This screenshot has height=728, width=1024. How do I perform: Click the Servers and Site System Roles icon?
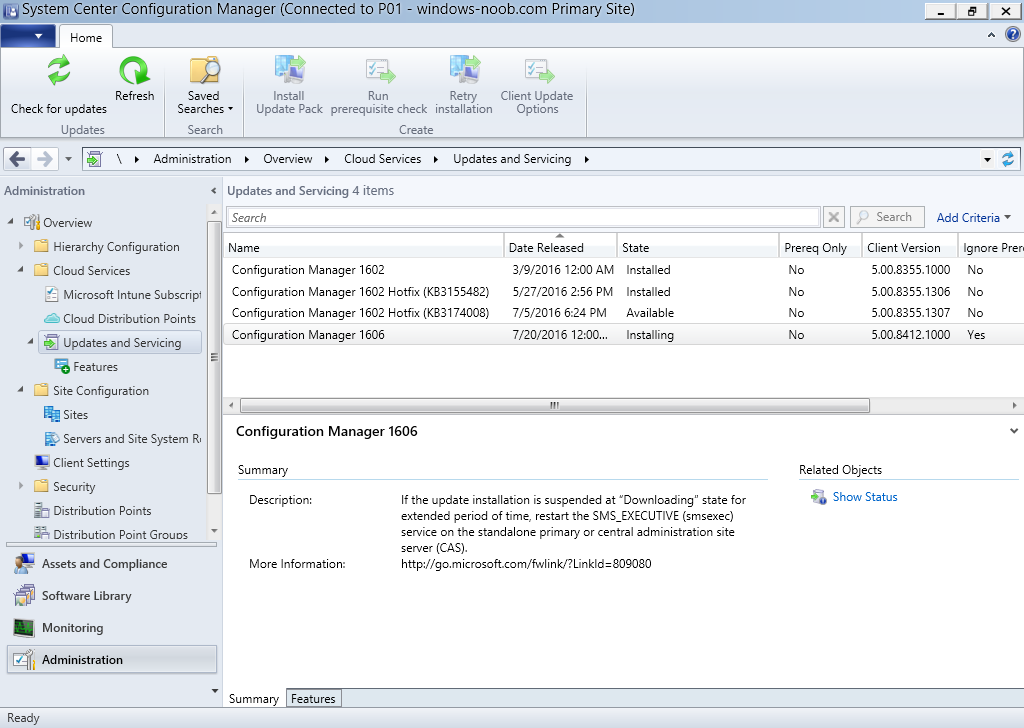52,438
